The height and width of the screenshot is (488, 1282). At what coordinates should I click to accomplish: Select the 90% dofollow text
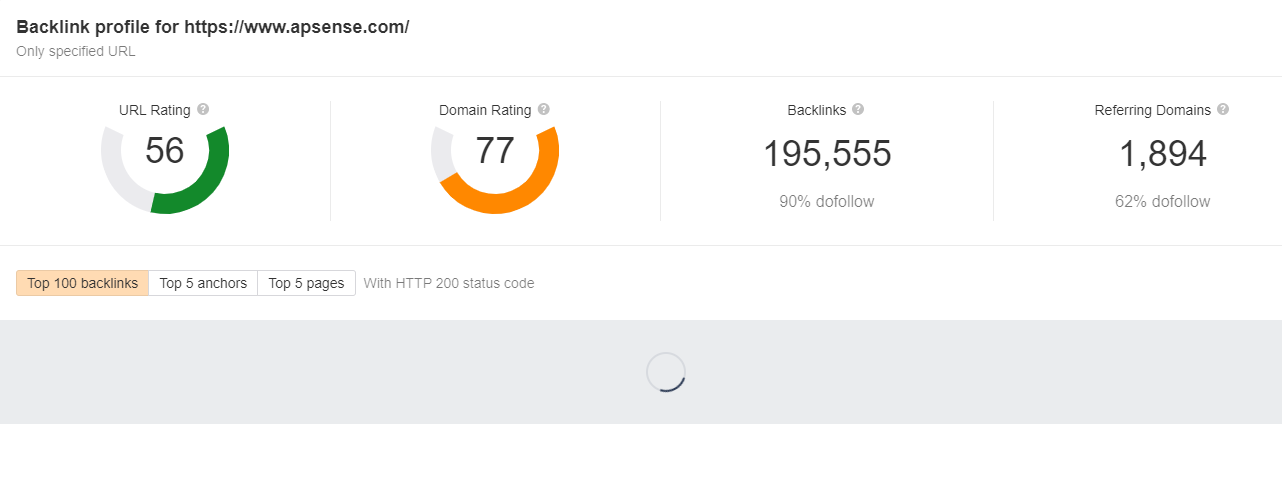[827, 202]
